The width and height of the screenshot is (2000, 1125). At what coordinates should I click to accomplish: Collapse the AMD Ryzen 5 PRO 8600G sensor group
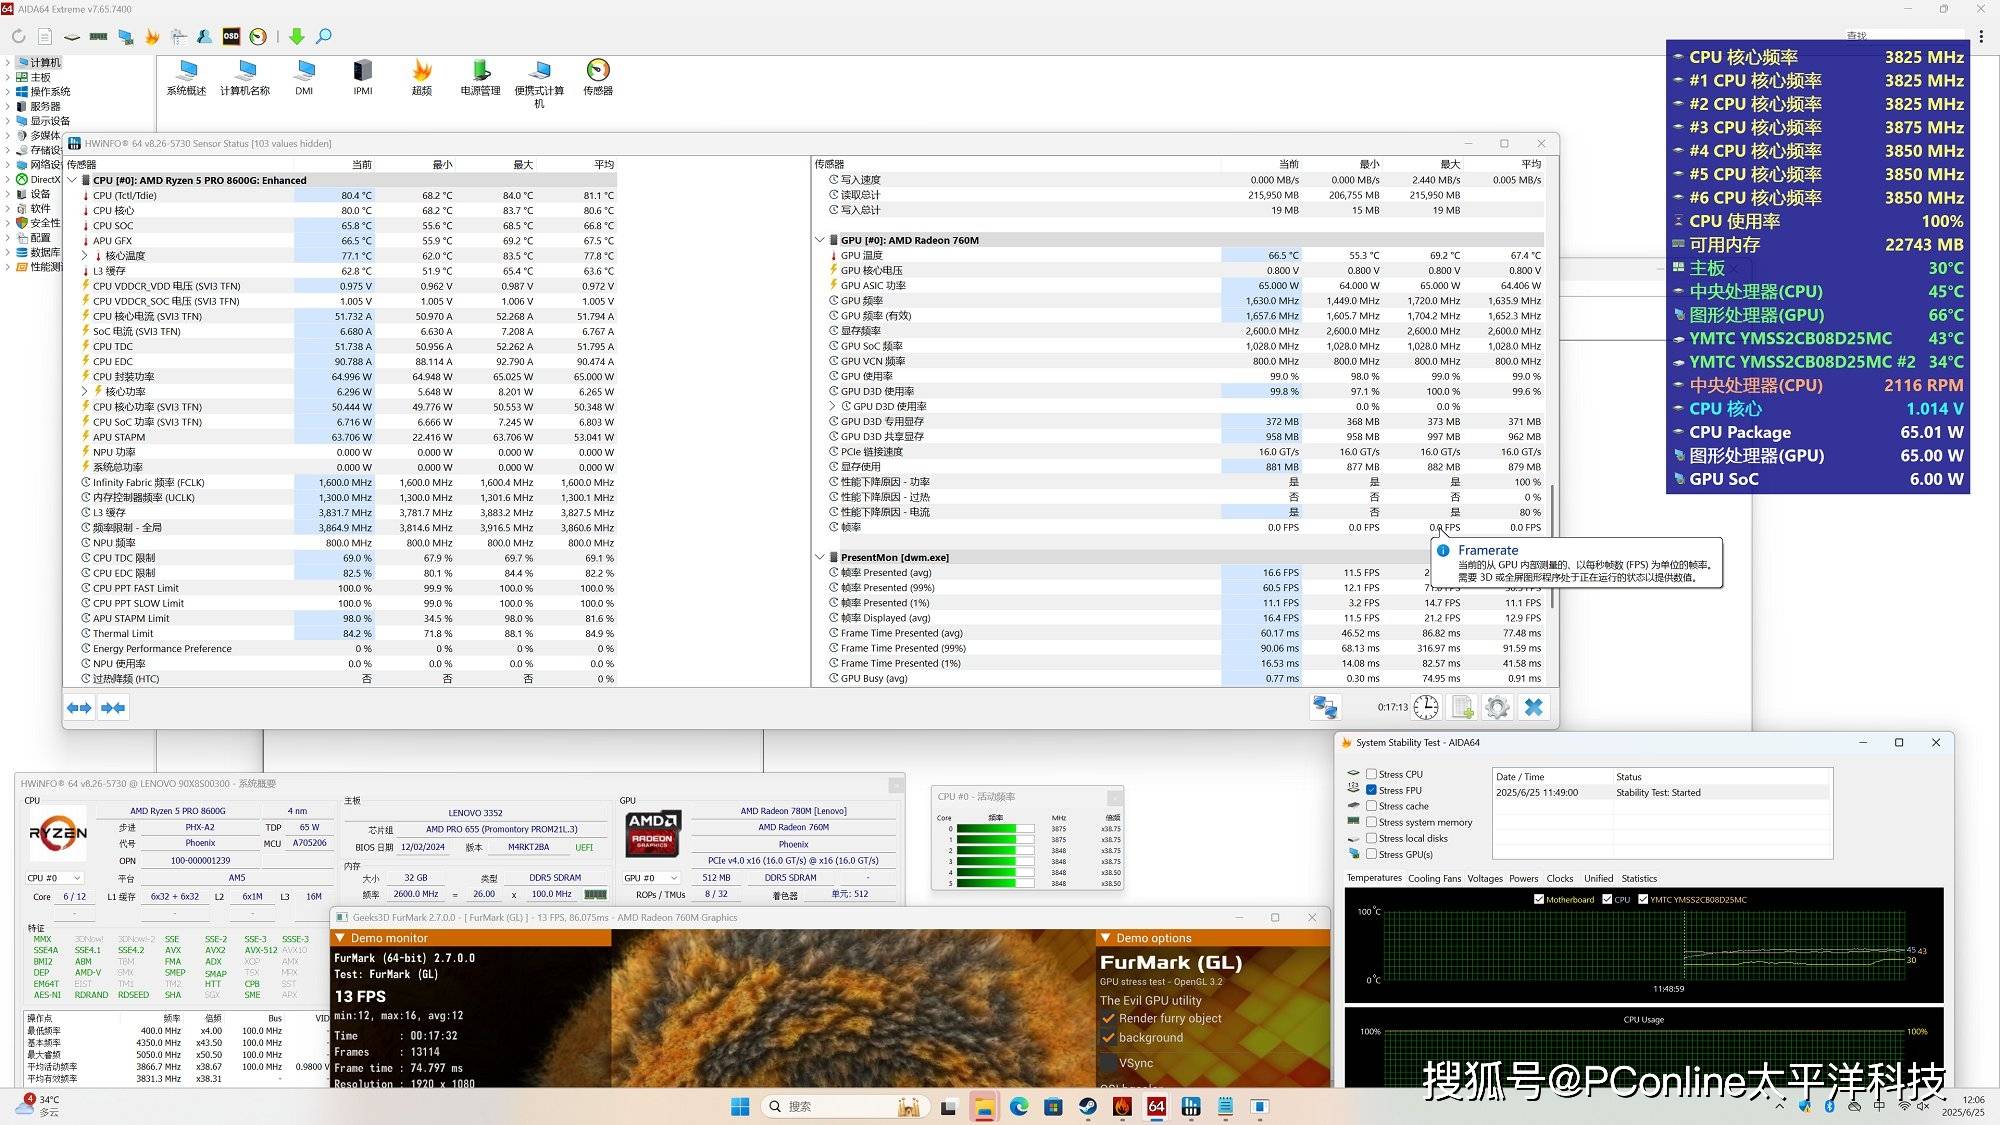pyautogui.click(x=72, y=180)
